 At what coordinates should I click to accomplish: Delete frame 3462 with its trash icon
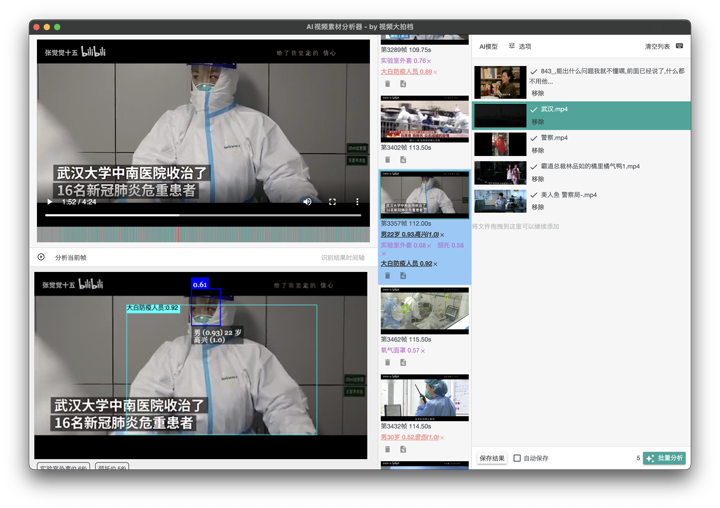coord(388,362)
